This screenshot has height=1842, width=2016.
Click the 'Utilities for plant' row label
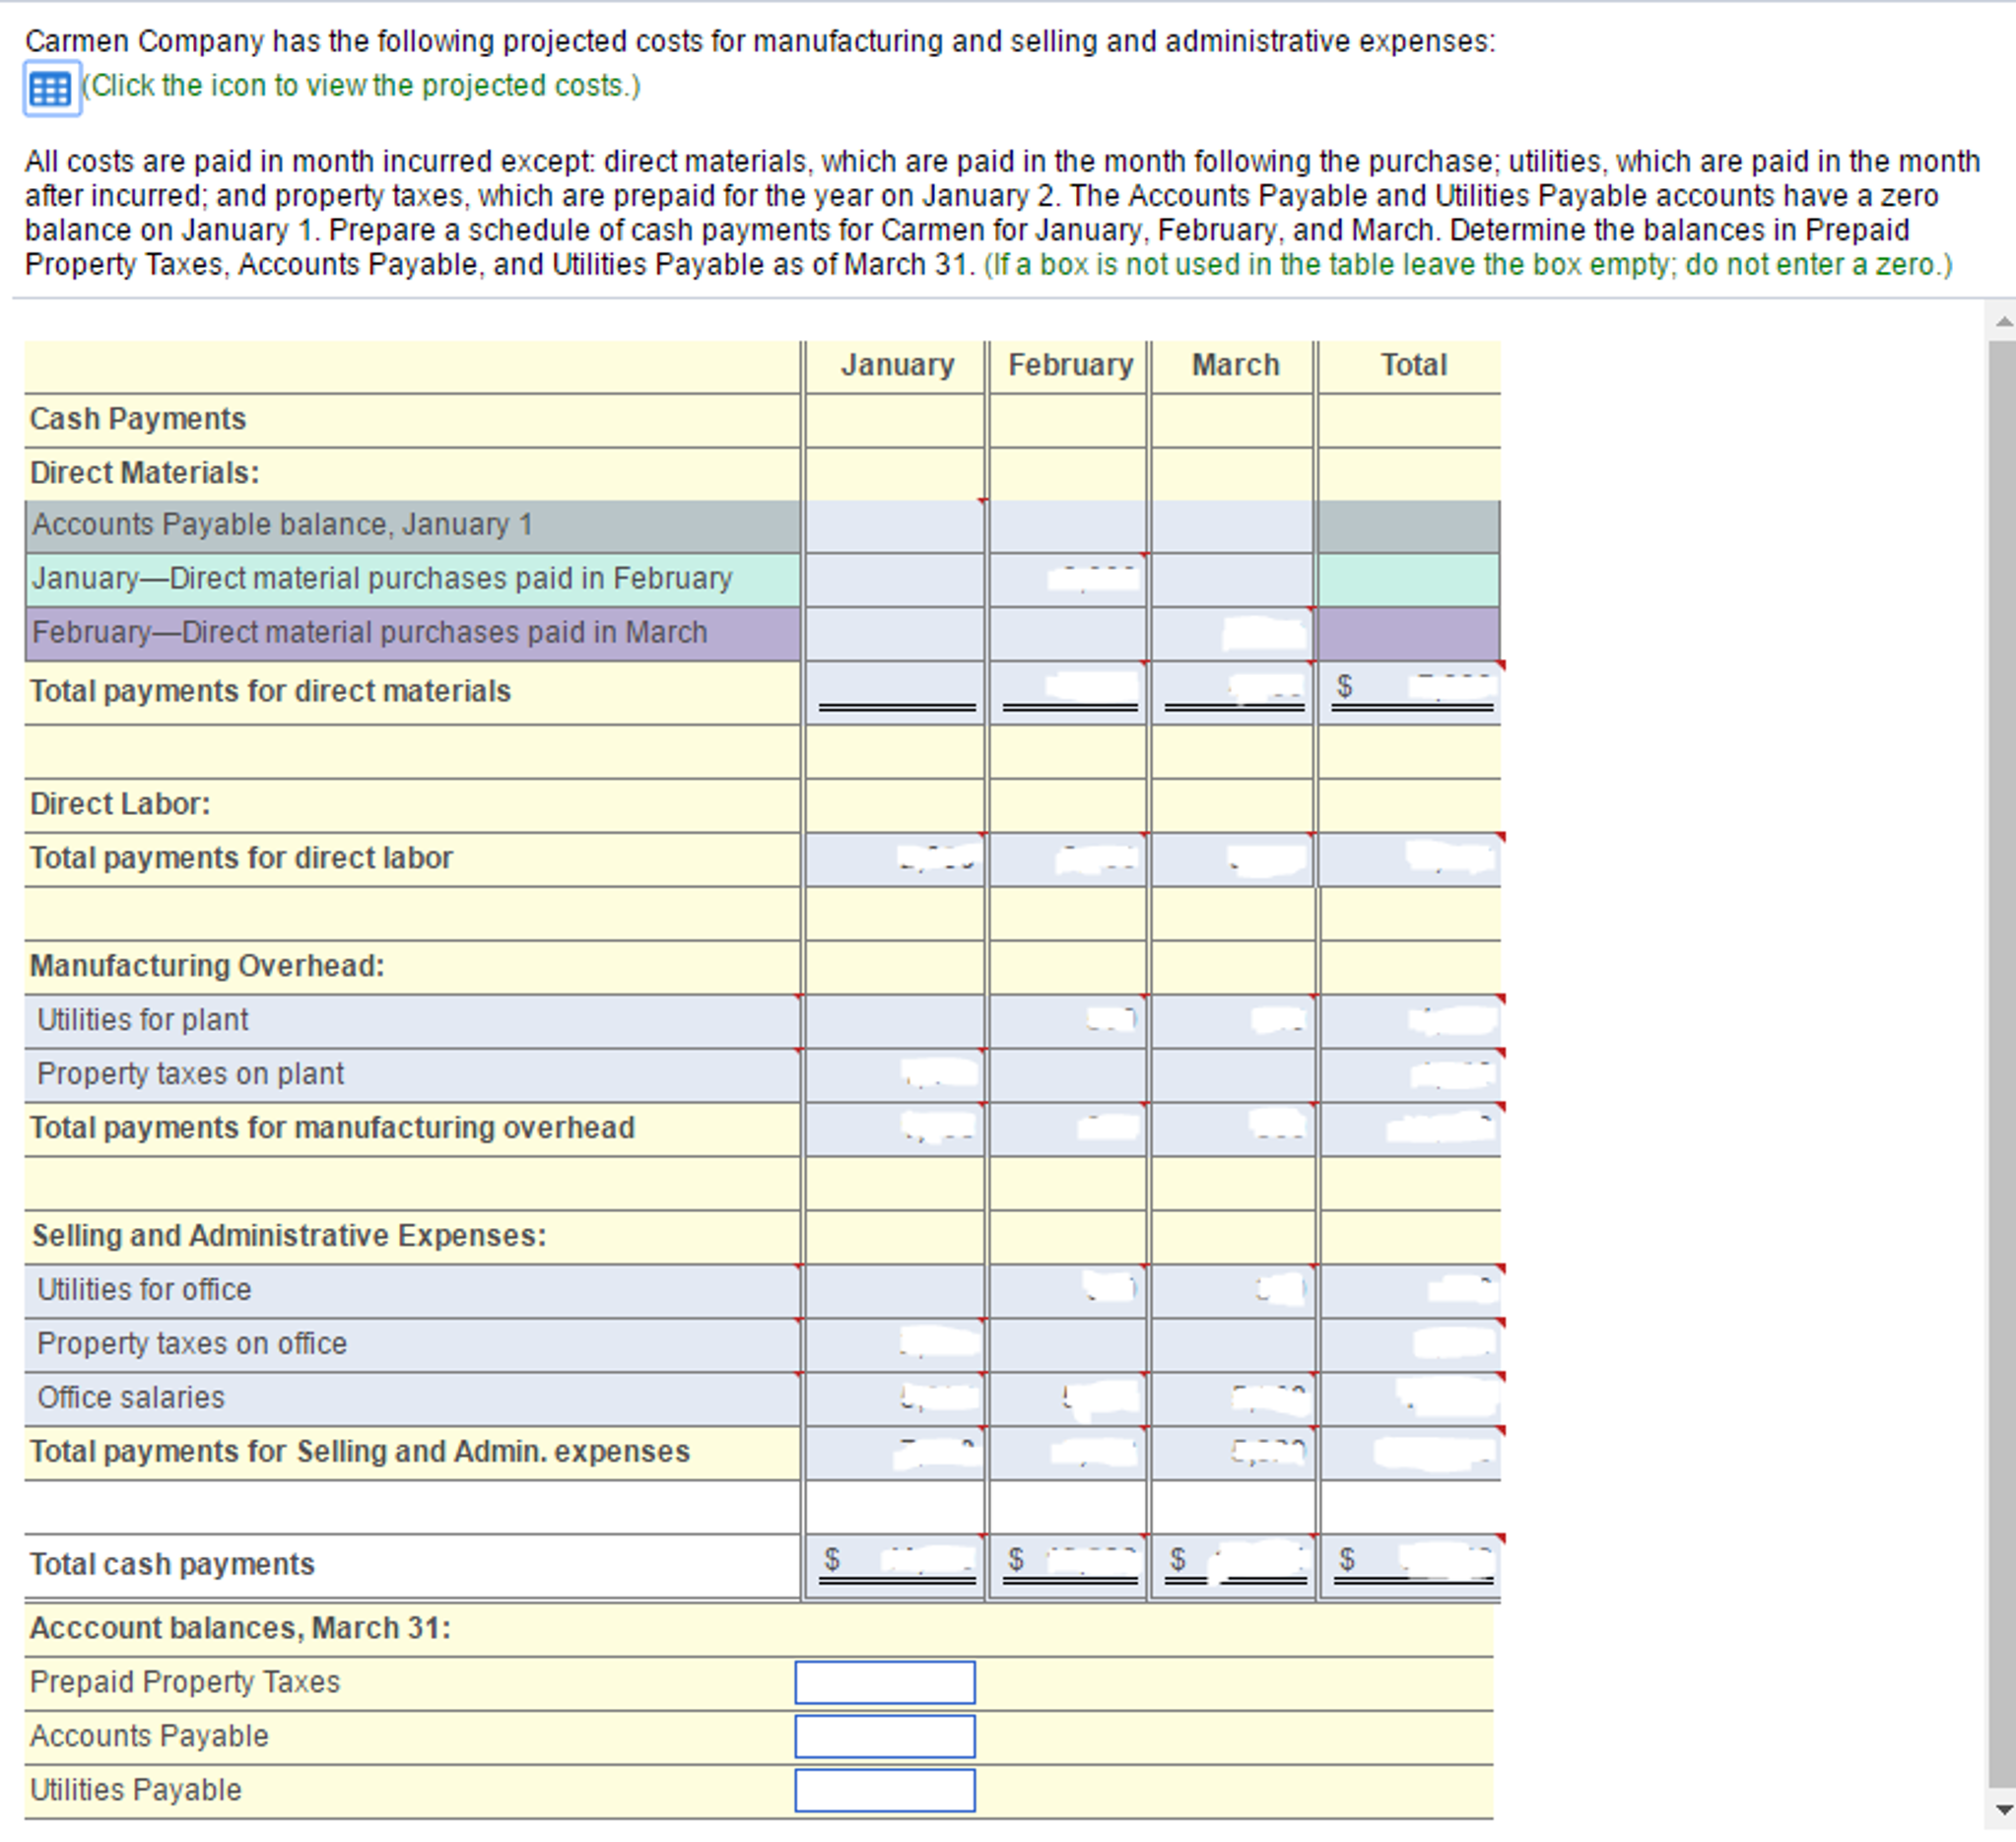tap(142, 1020)
